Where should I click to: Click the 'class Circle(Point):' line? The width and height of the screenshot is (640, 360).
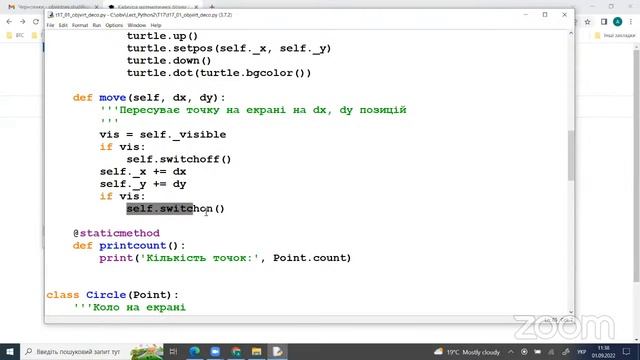[x=112, y=295]
